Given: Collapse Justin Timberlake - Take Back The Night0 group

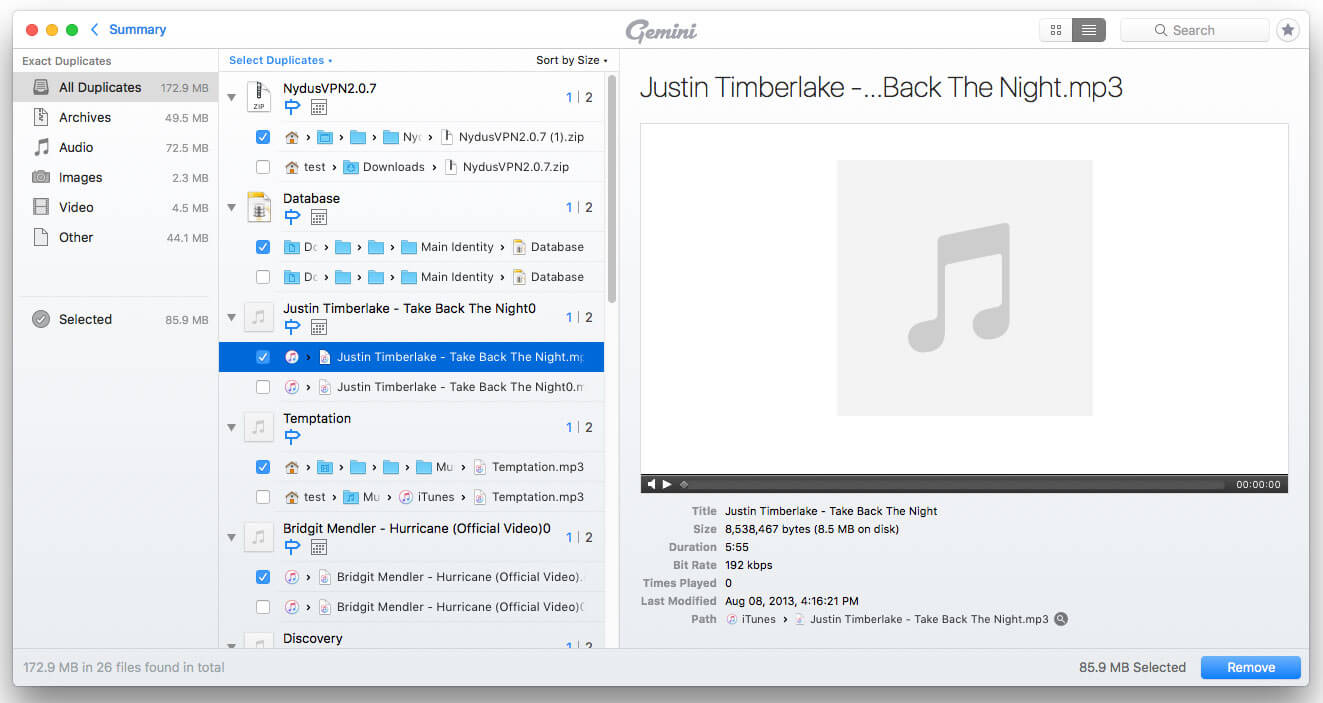Looking at the screenshot, I should (x=232, y=318).
